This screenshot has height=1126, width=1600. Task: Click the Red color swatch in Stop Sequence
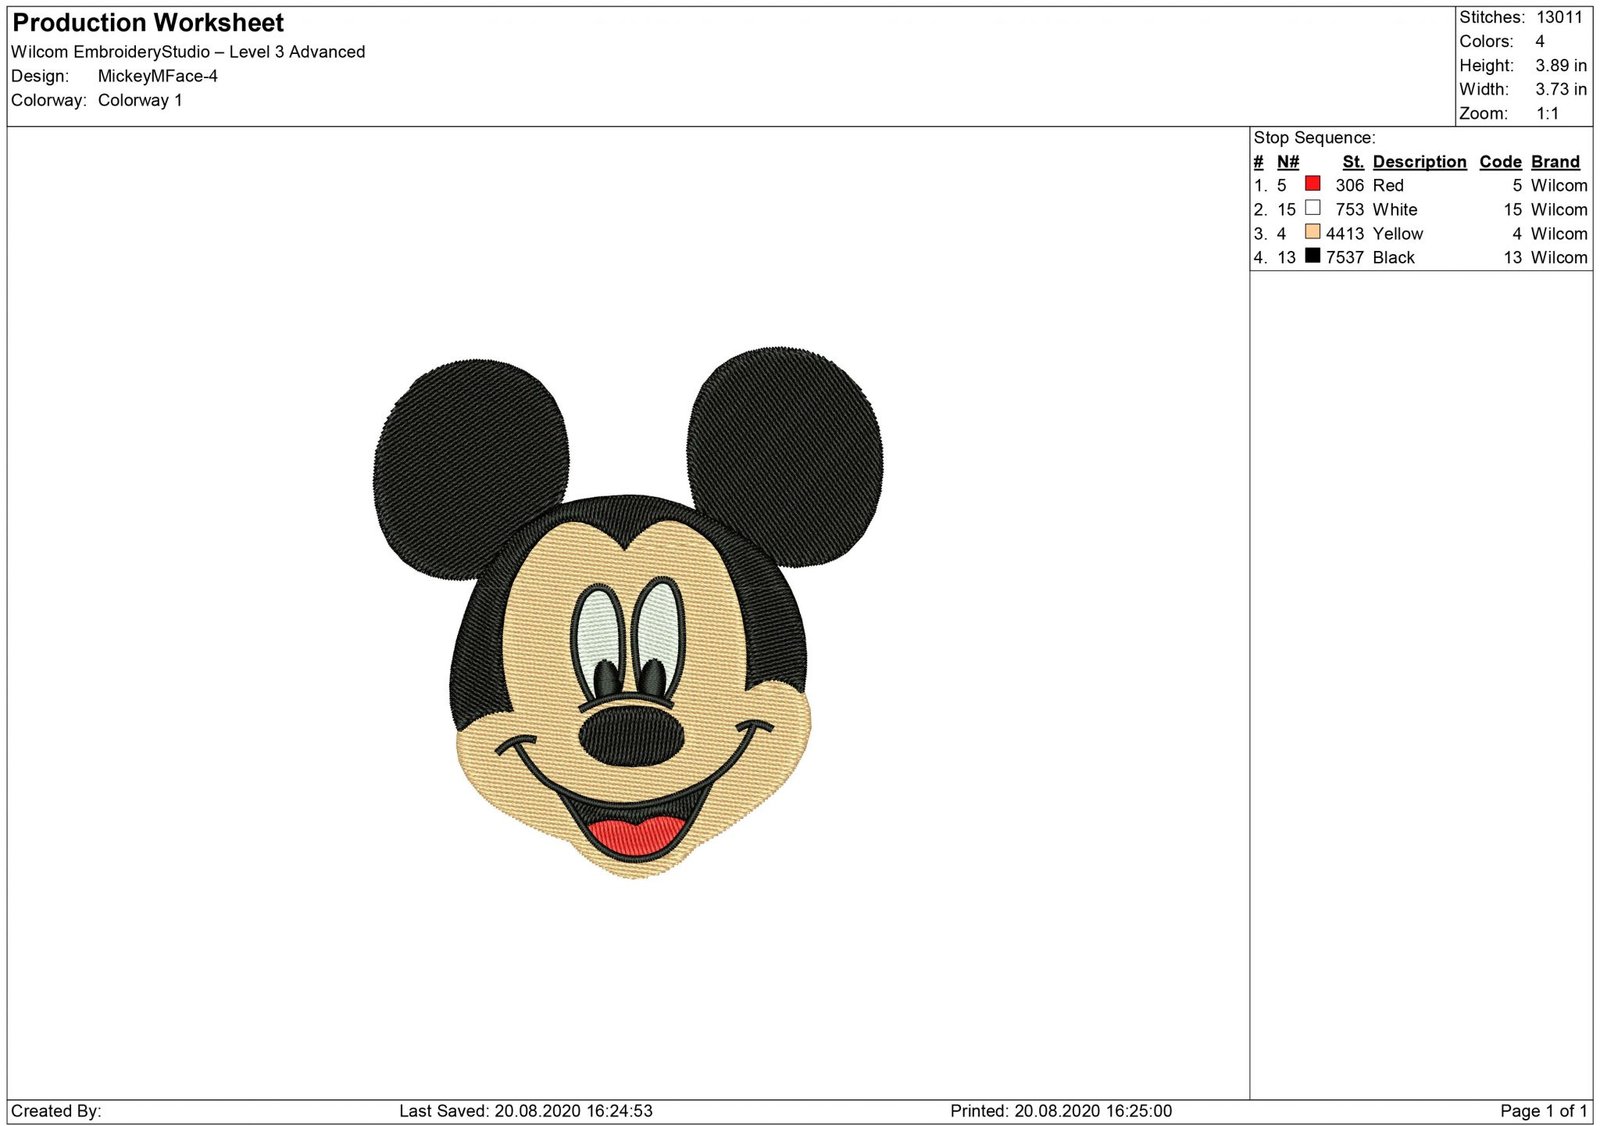click(x=1311, y=185)
